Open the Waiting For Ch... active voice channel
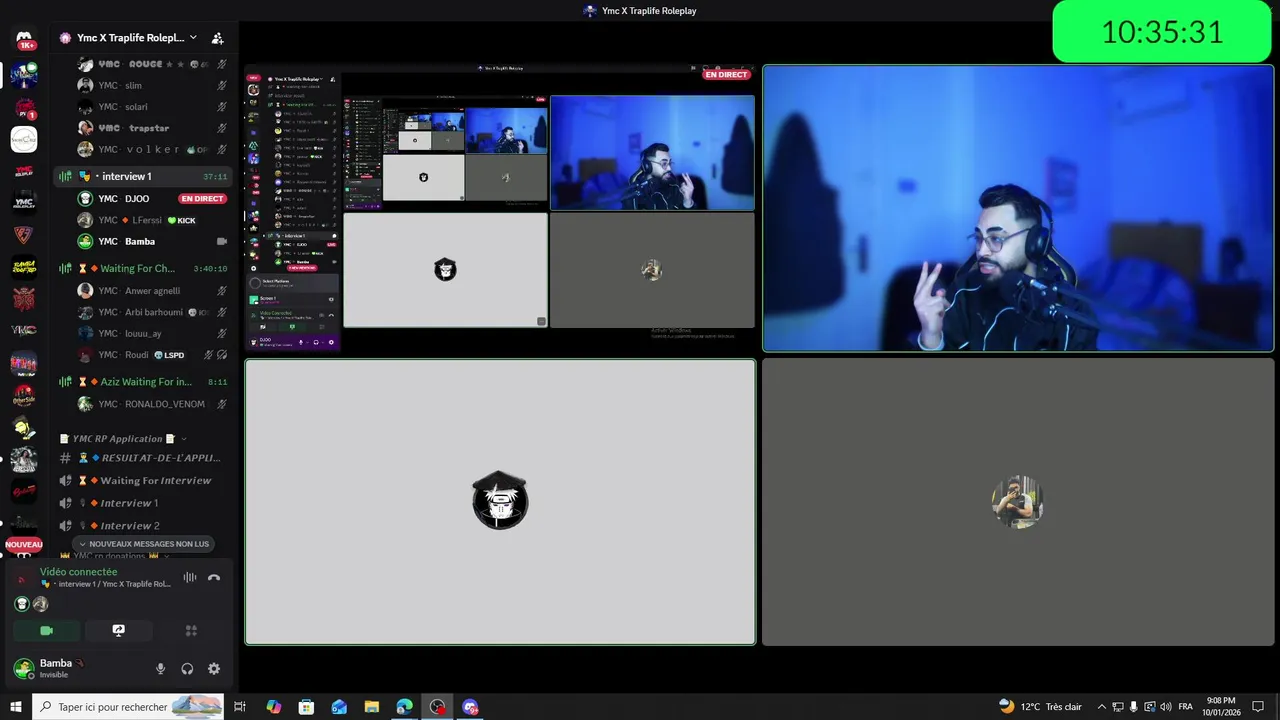This screenshot has height=720, width=1280. (143, 268)
